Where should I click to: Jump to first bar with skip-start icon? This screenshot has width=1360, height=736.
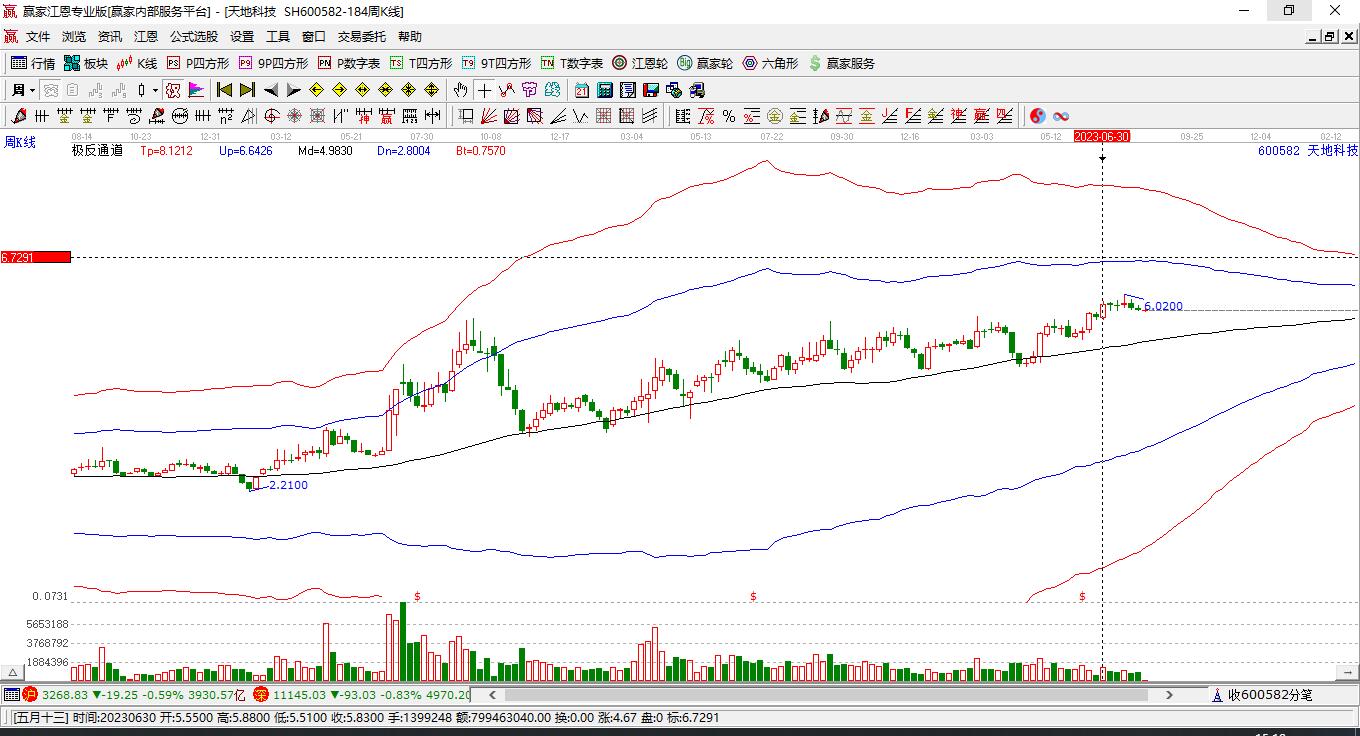[224, 90]
